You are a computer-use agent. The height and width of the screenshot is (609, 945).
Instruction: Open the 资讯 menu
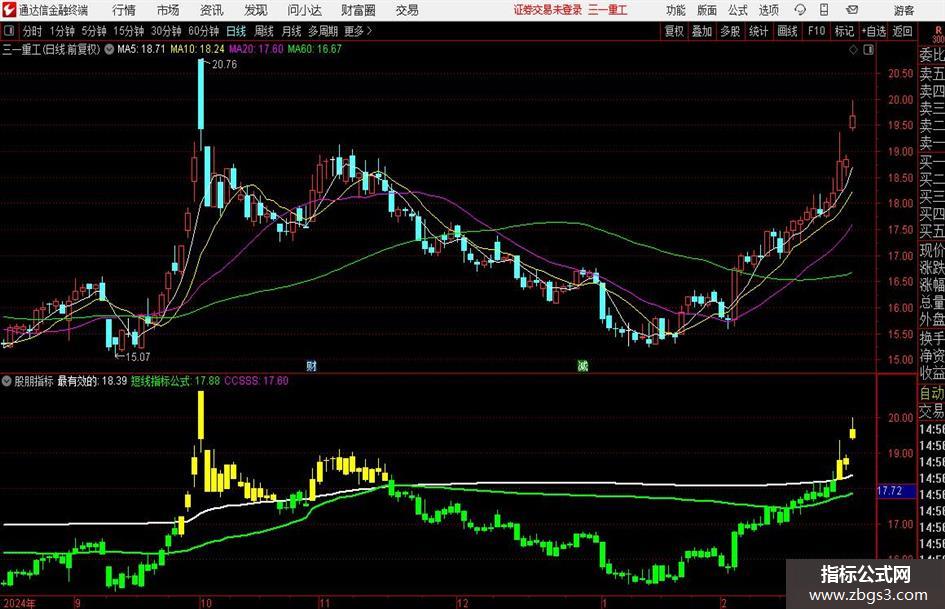(x=212, y=10)
